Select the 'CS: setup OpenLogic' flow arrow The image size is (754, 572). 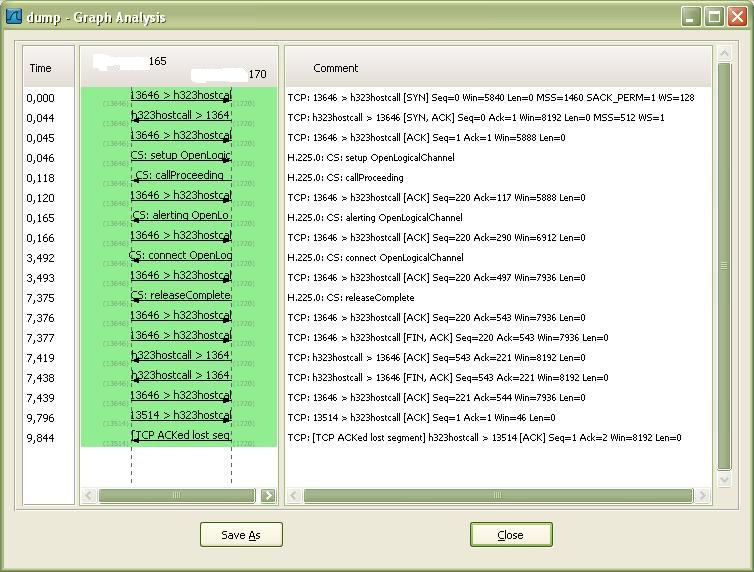click(x=181, y=156)
